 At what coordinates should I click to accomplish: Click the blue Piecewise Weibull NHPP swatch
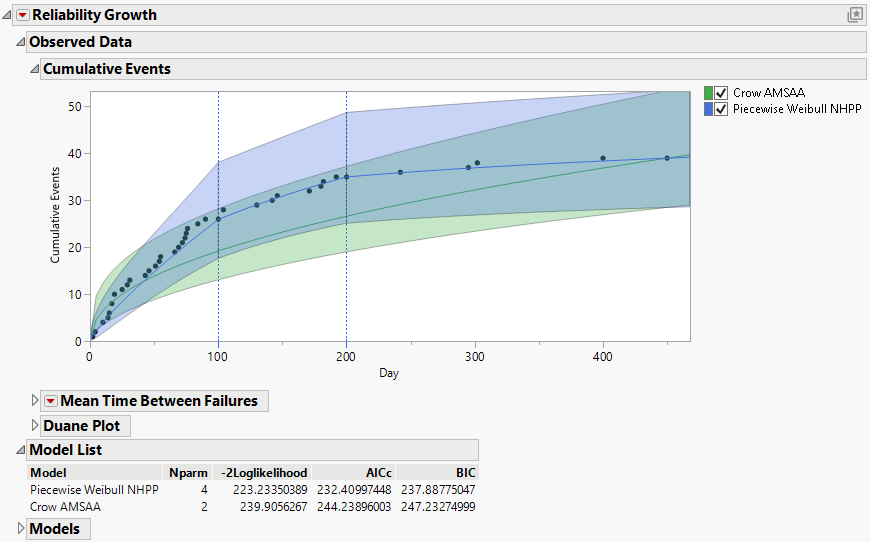(708, 108)
